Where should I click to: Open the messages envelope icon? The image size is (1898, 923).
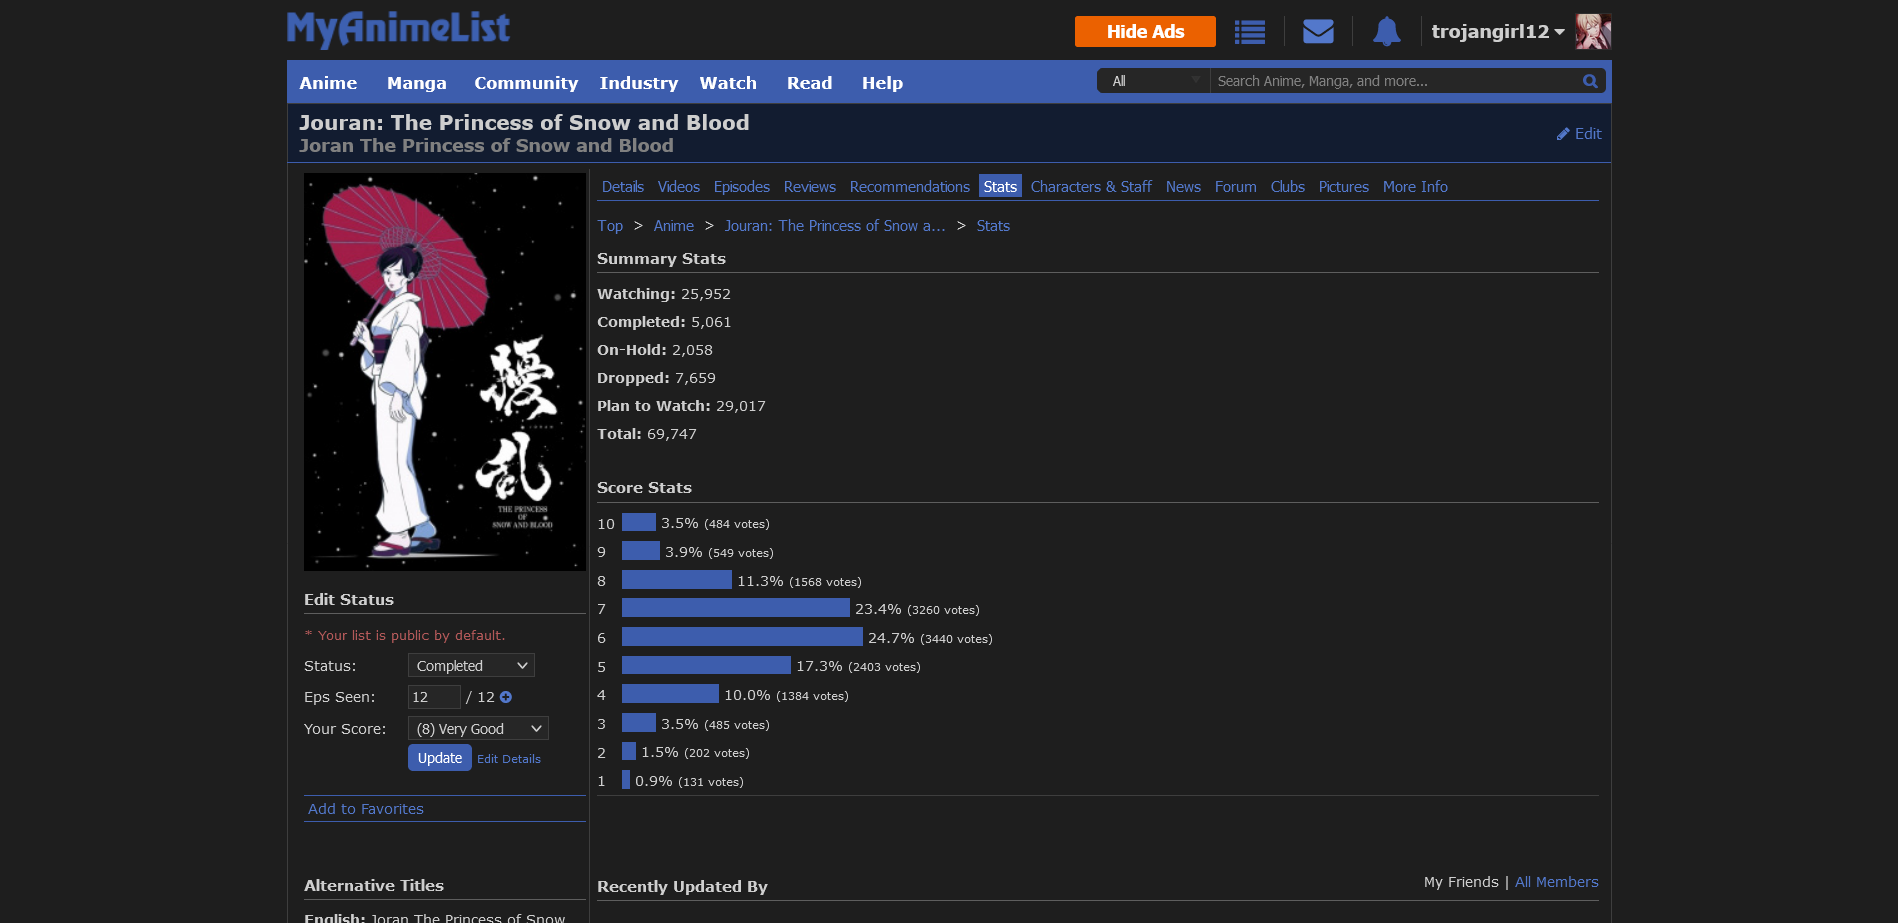point(1318,32)
